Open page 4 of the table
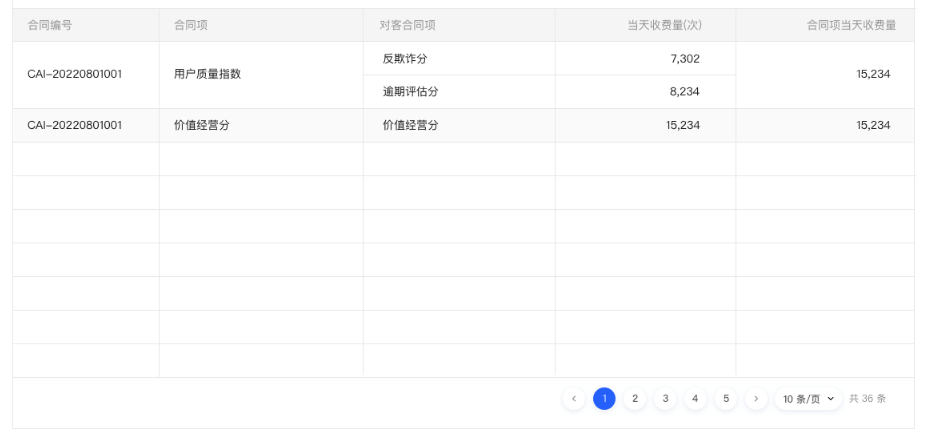The height and width of the screenshot is (439, 929). (x=695, y=399)
